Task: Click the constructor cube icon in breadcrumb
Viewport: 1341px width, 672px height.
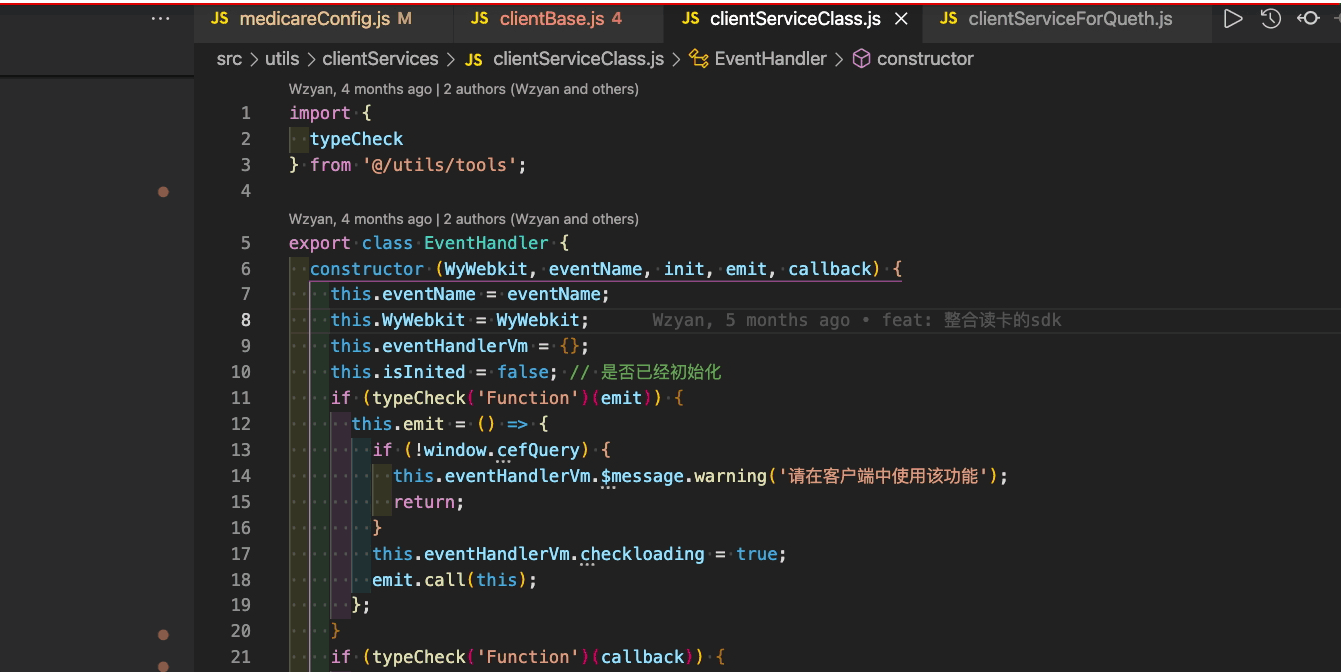Action: pyautogui.click(x=861, y=59)
